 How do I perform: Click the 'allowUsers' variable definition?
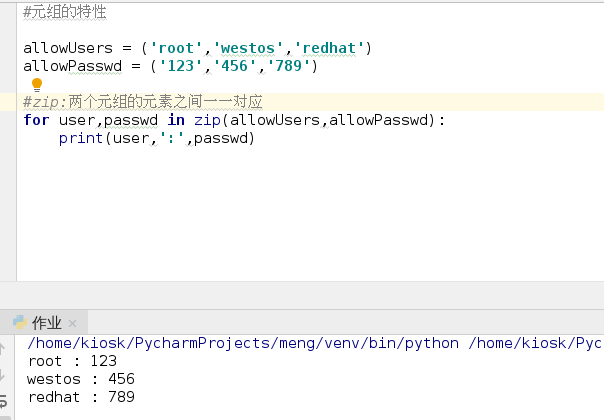[68, 48]
